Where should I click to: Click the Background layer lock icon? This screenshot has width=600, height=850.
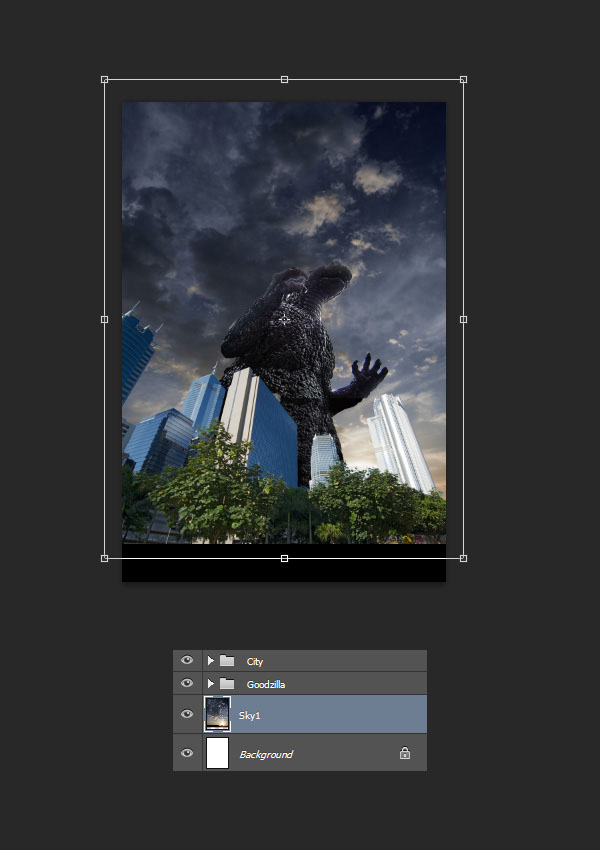coord(405,753)
